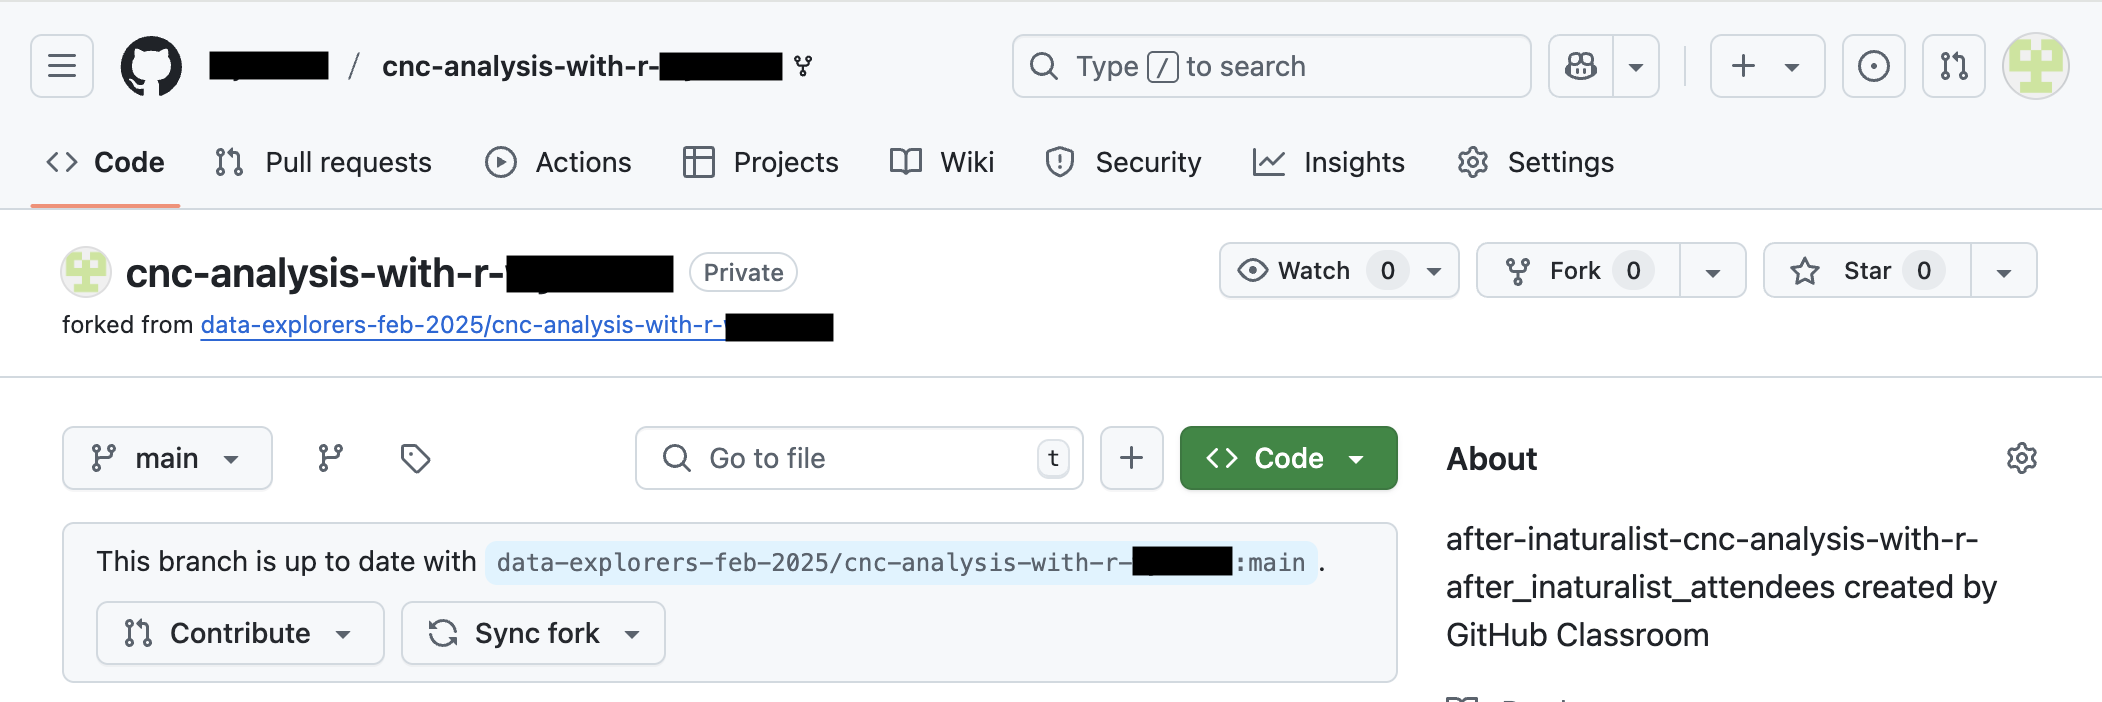Image resolution: width=2102 pixels, height=702 pixels.
Task: Edit About section with gear icon
Action: tap(2021, 458)
